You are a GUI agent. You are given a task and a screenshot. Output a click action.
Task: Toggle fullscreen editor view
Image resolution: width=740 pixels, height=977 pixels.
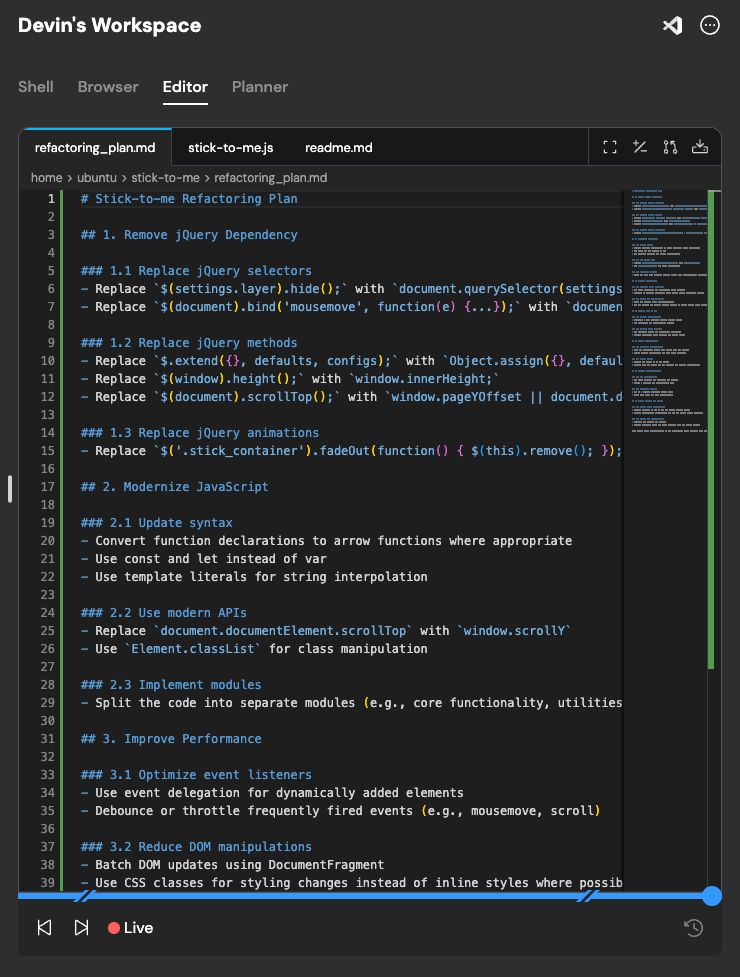click(x=610, y=147)
